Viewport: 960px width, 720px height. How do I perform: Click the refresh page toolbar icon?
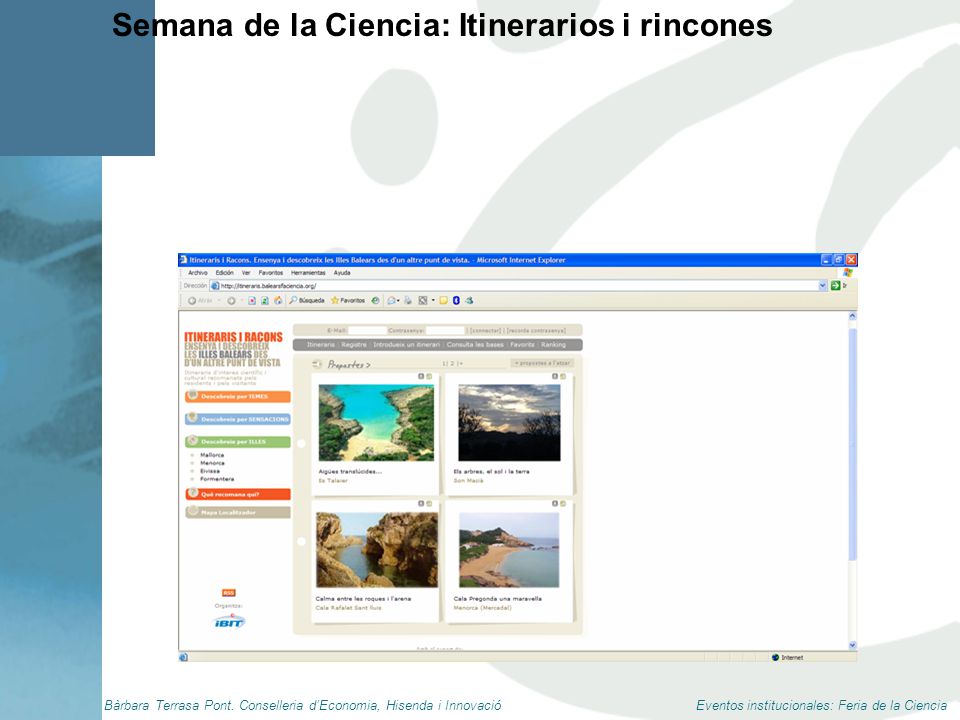[x=264, y=301]
